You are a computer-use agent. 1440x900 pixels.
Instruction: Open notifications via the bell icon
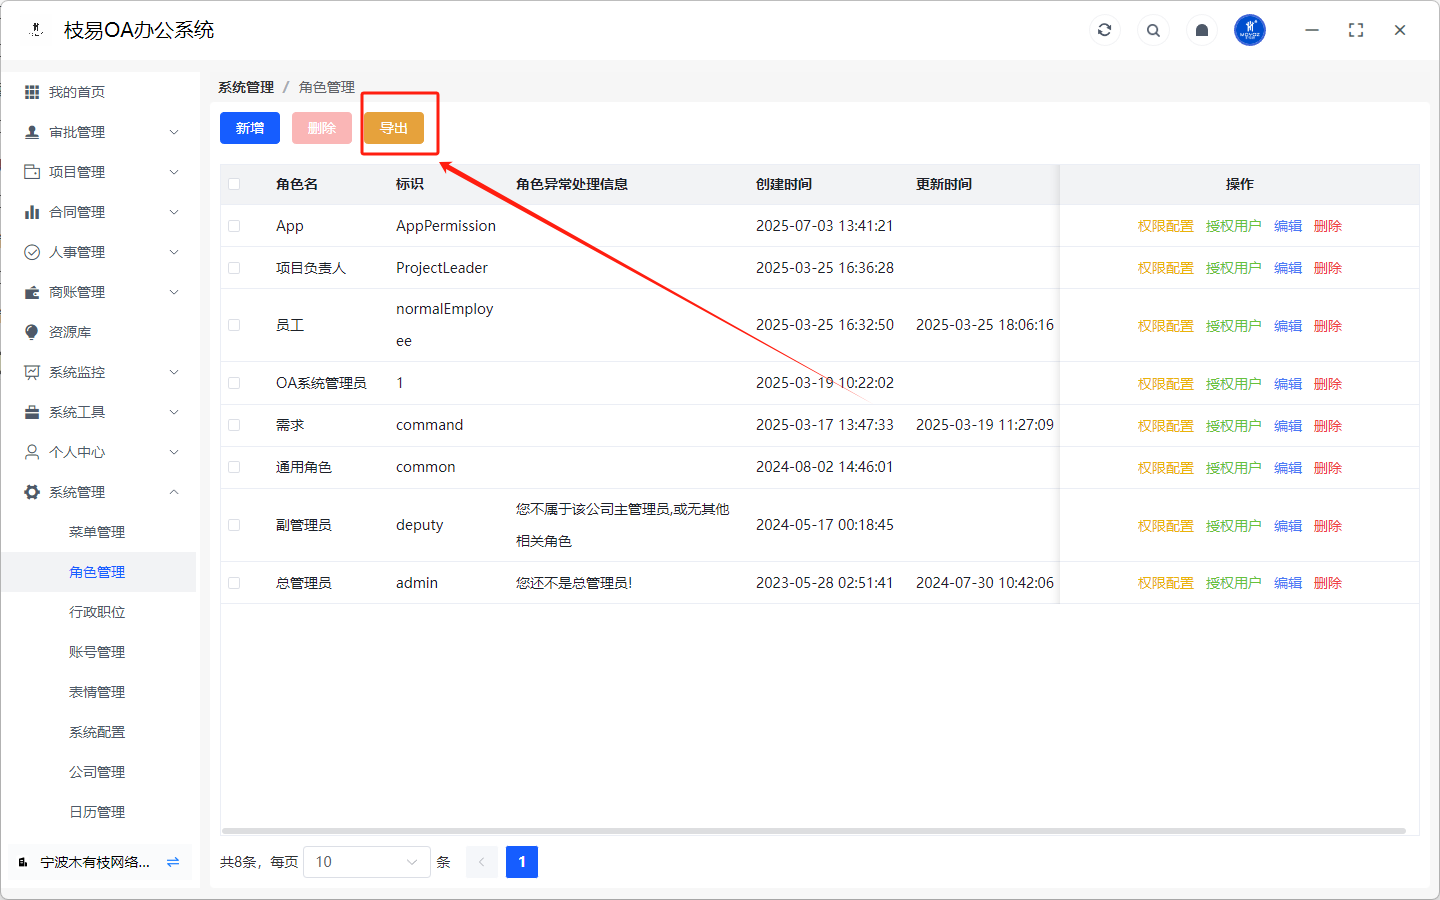coord(1202,30)
